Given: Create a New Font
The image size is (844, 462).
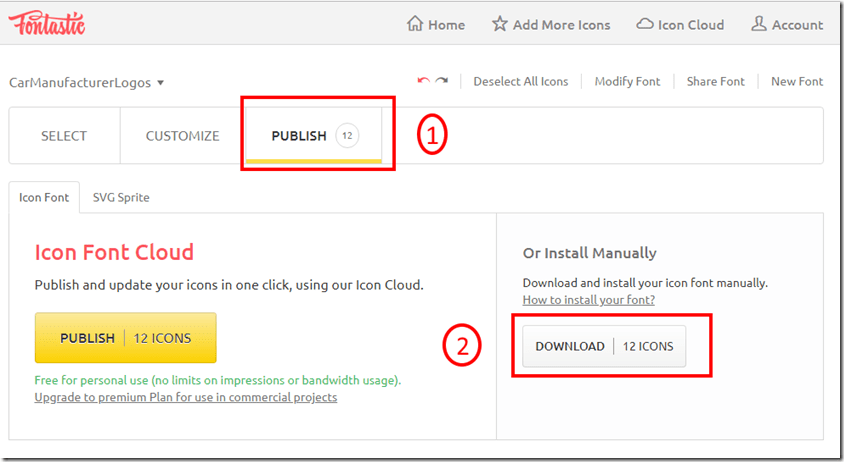Looking at the screenshot, I should [796, 82].
